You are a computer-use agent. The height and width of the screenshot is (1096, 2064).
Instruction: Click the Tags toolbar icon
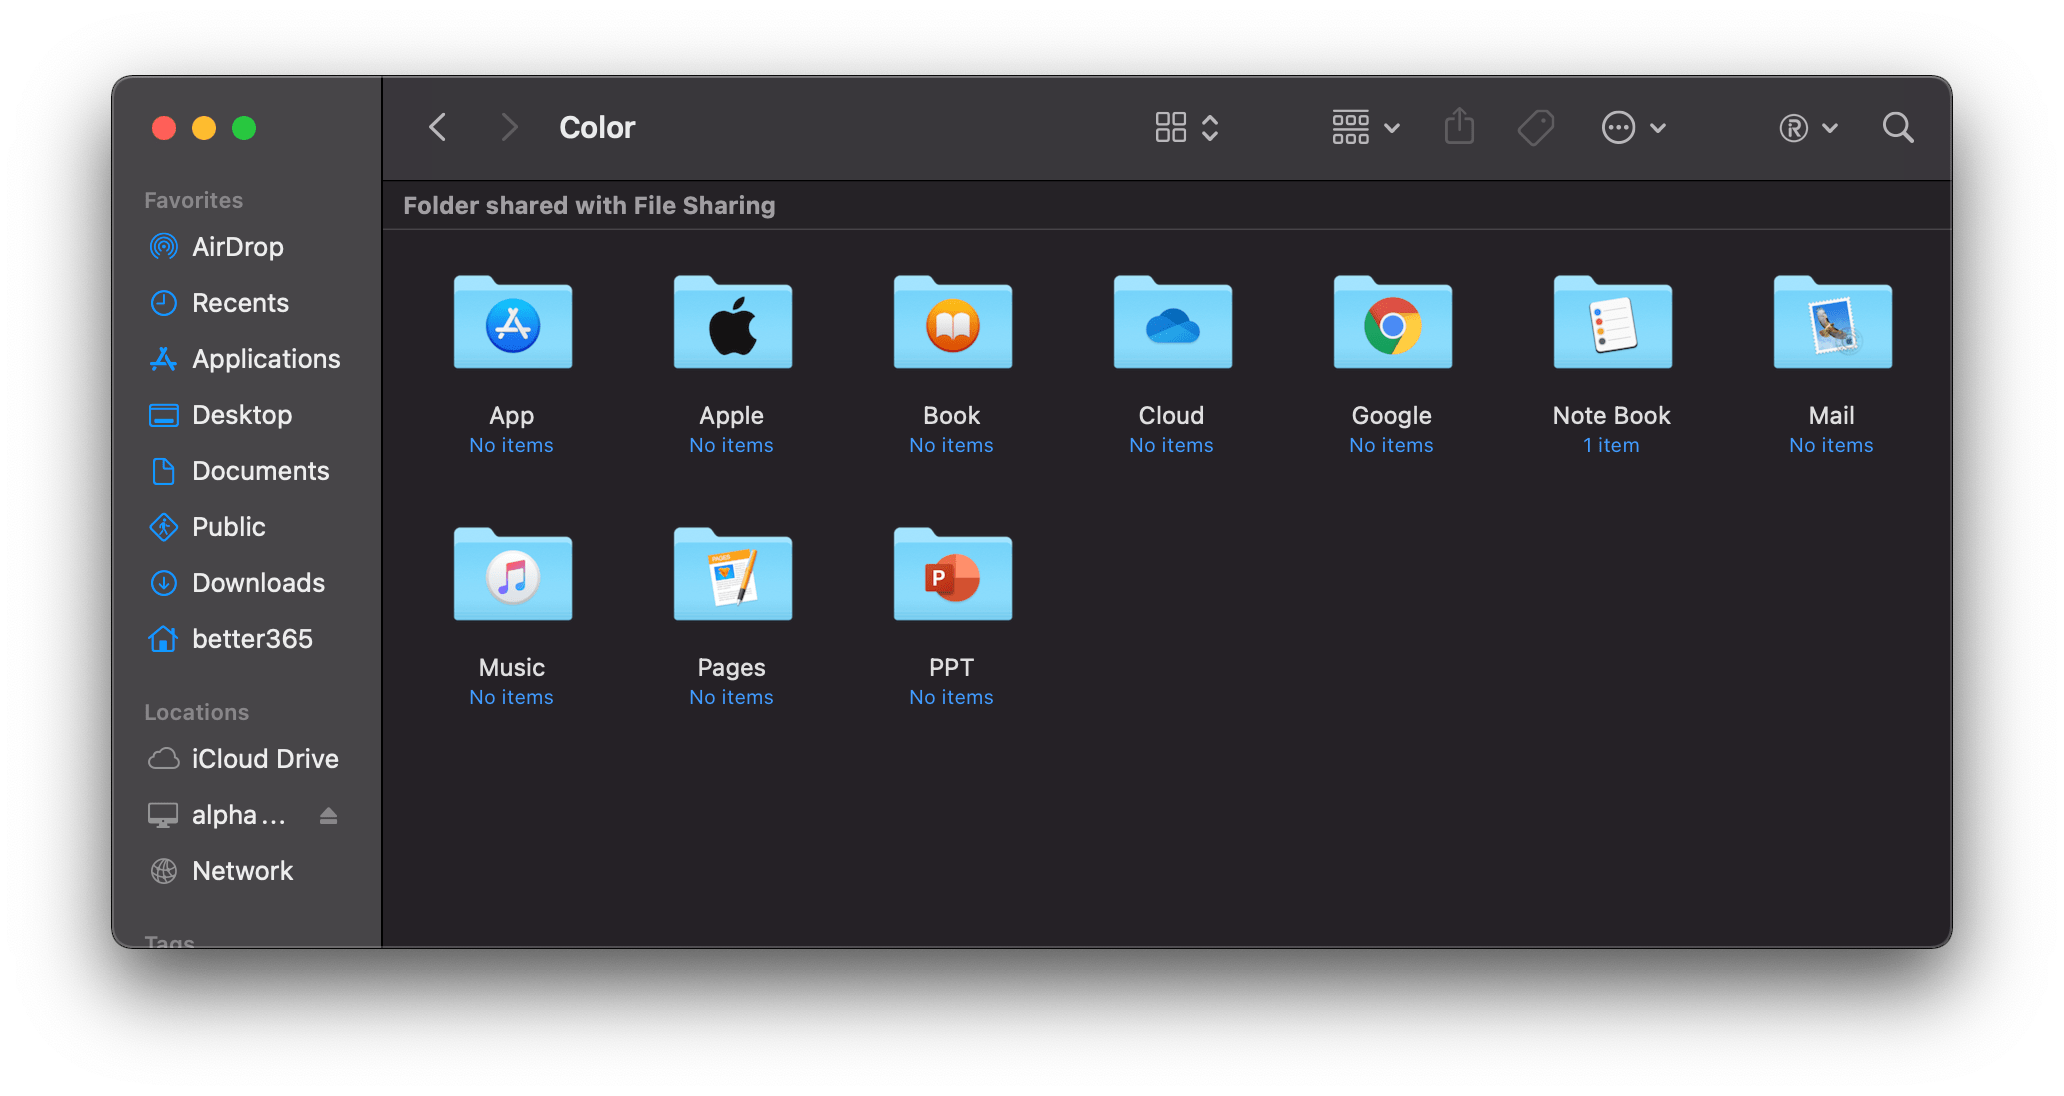(1535, 127)
